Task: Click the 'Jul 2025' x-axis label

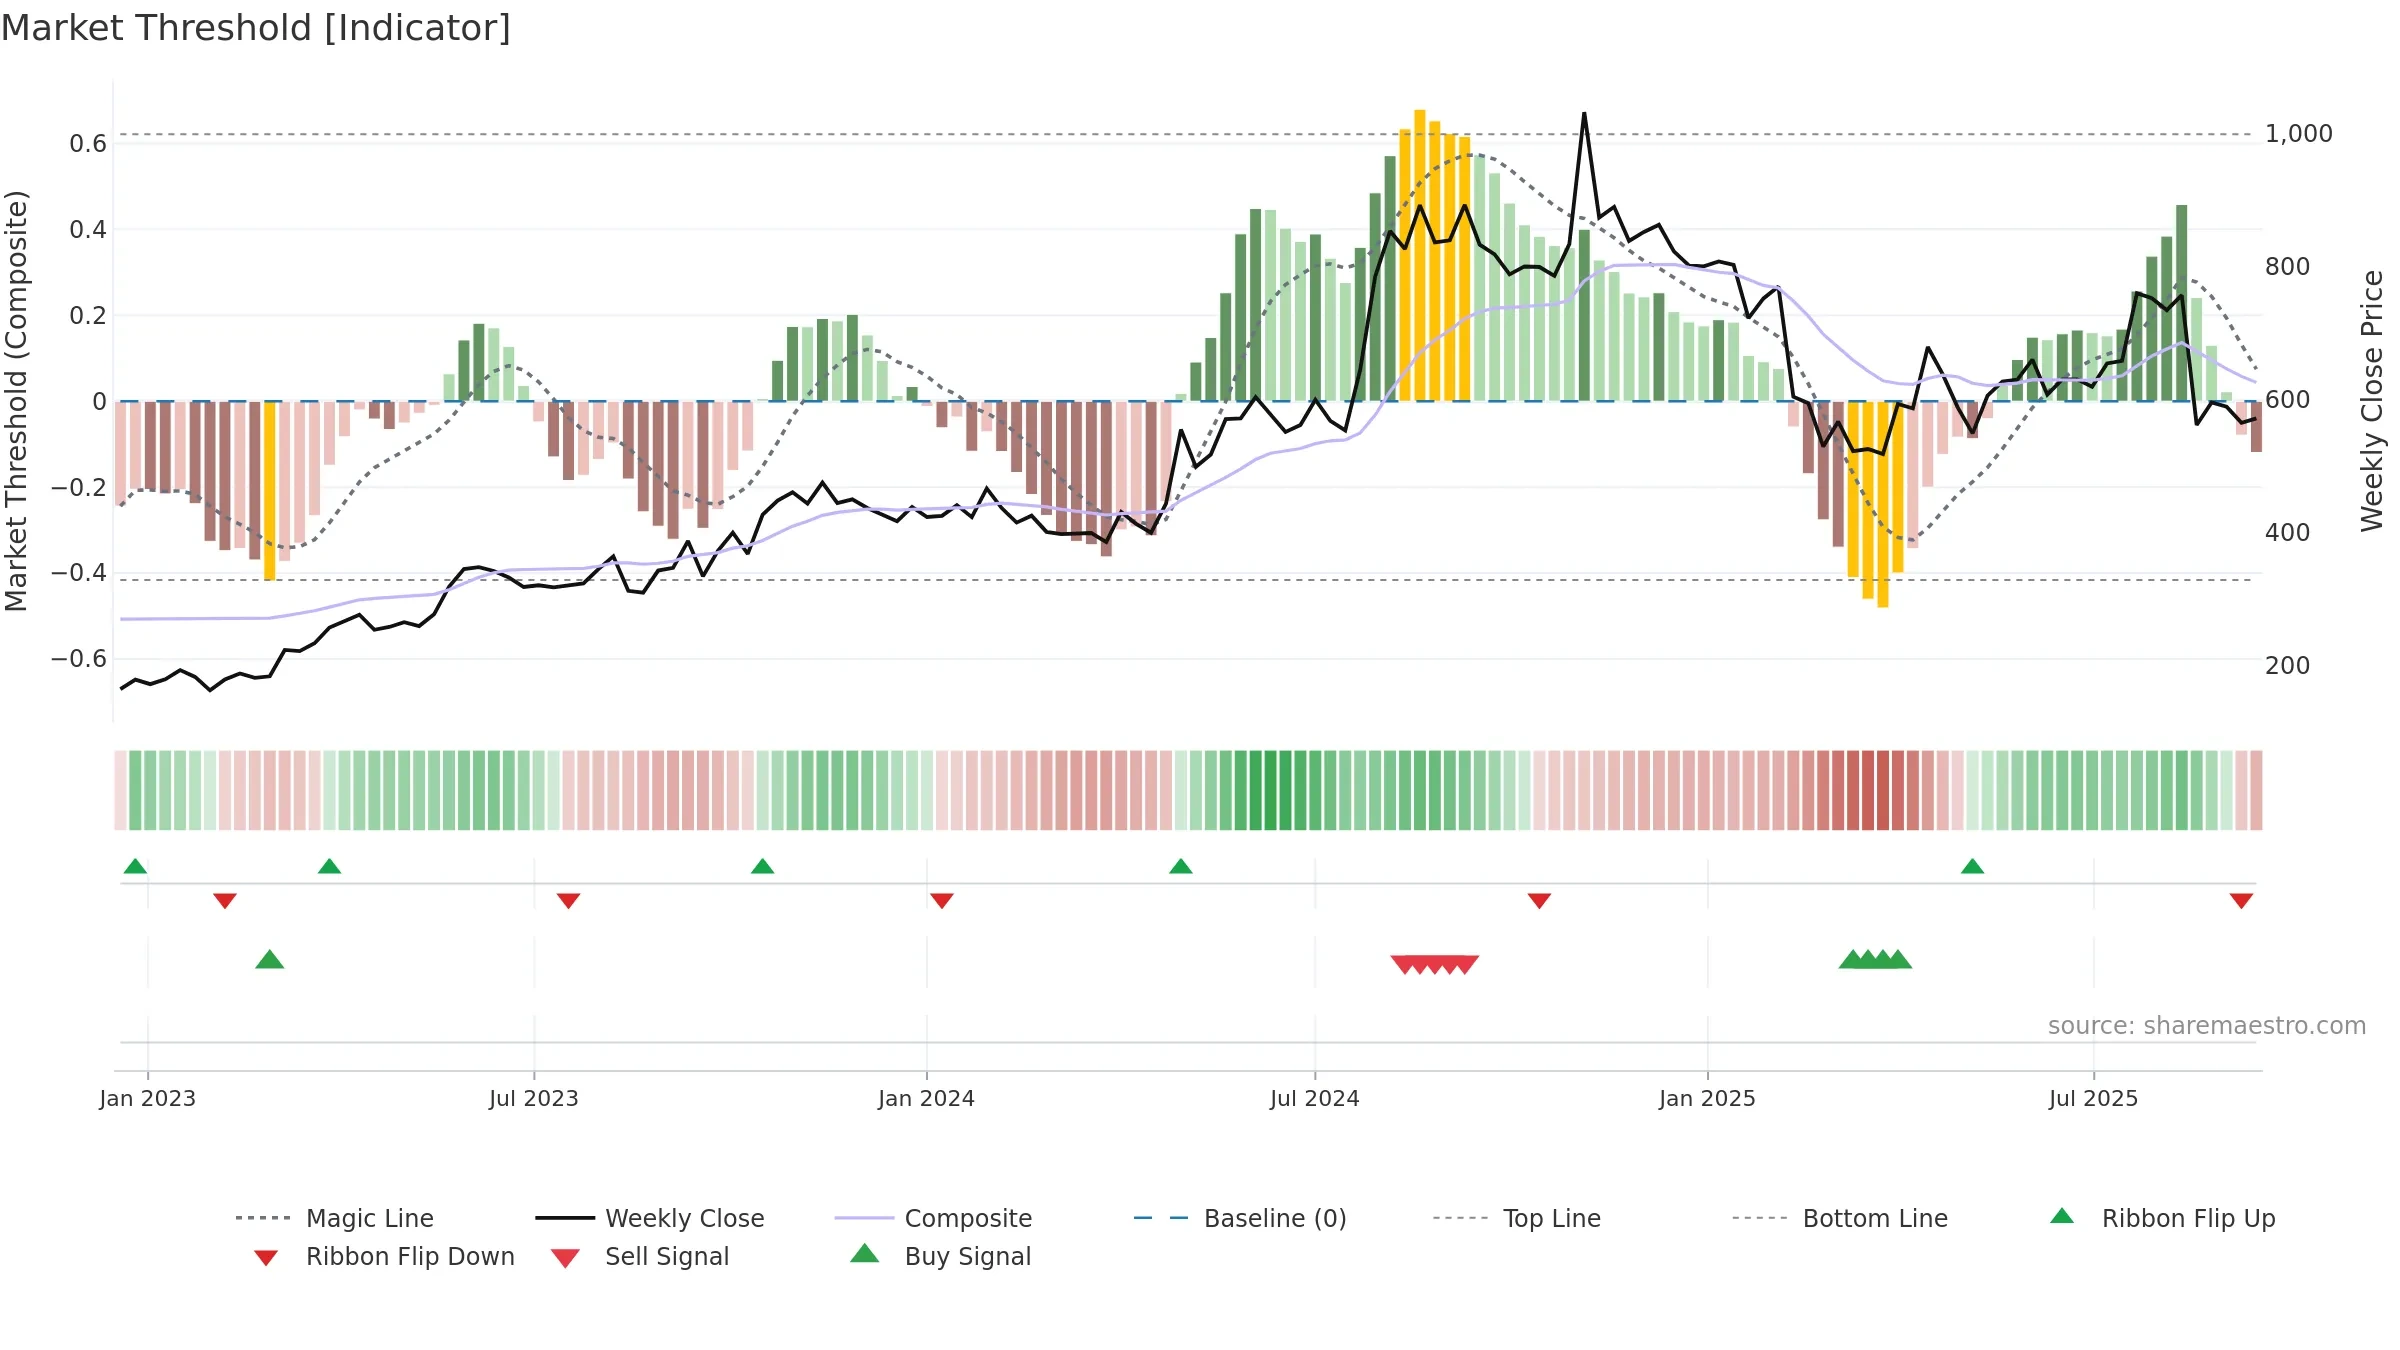Action: (x=2093, y=1098)
